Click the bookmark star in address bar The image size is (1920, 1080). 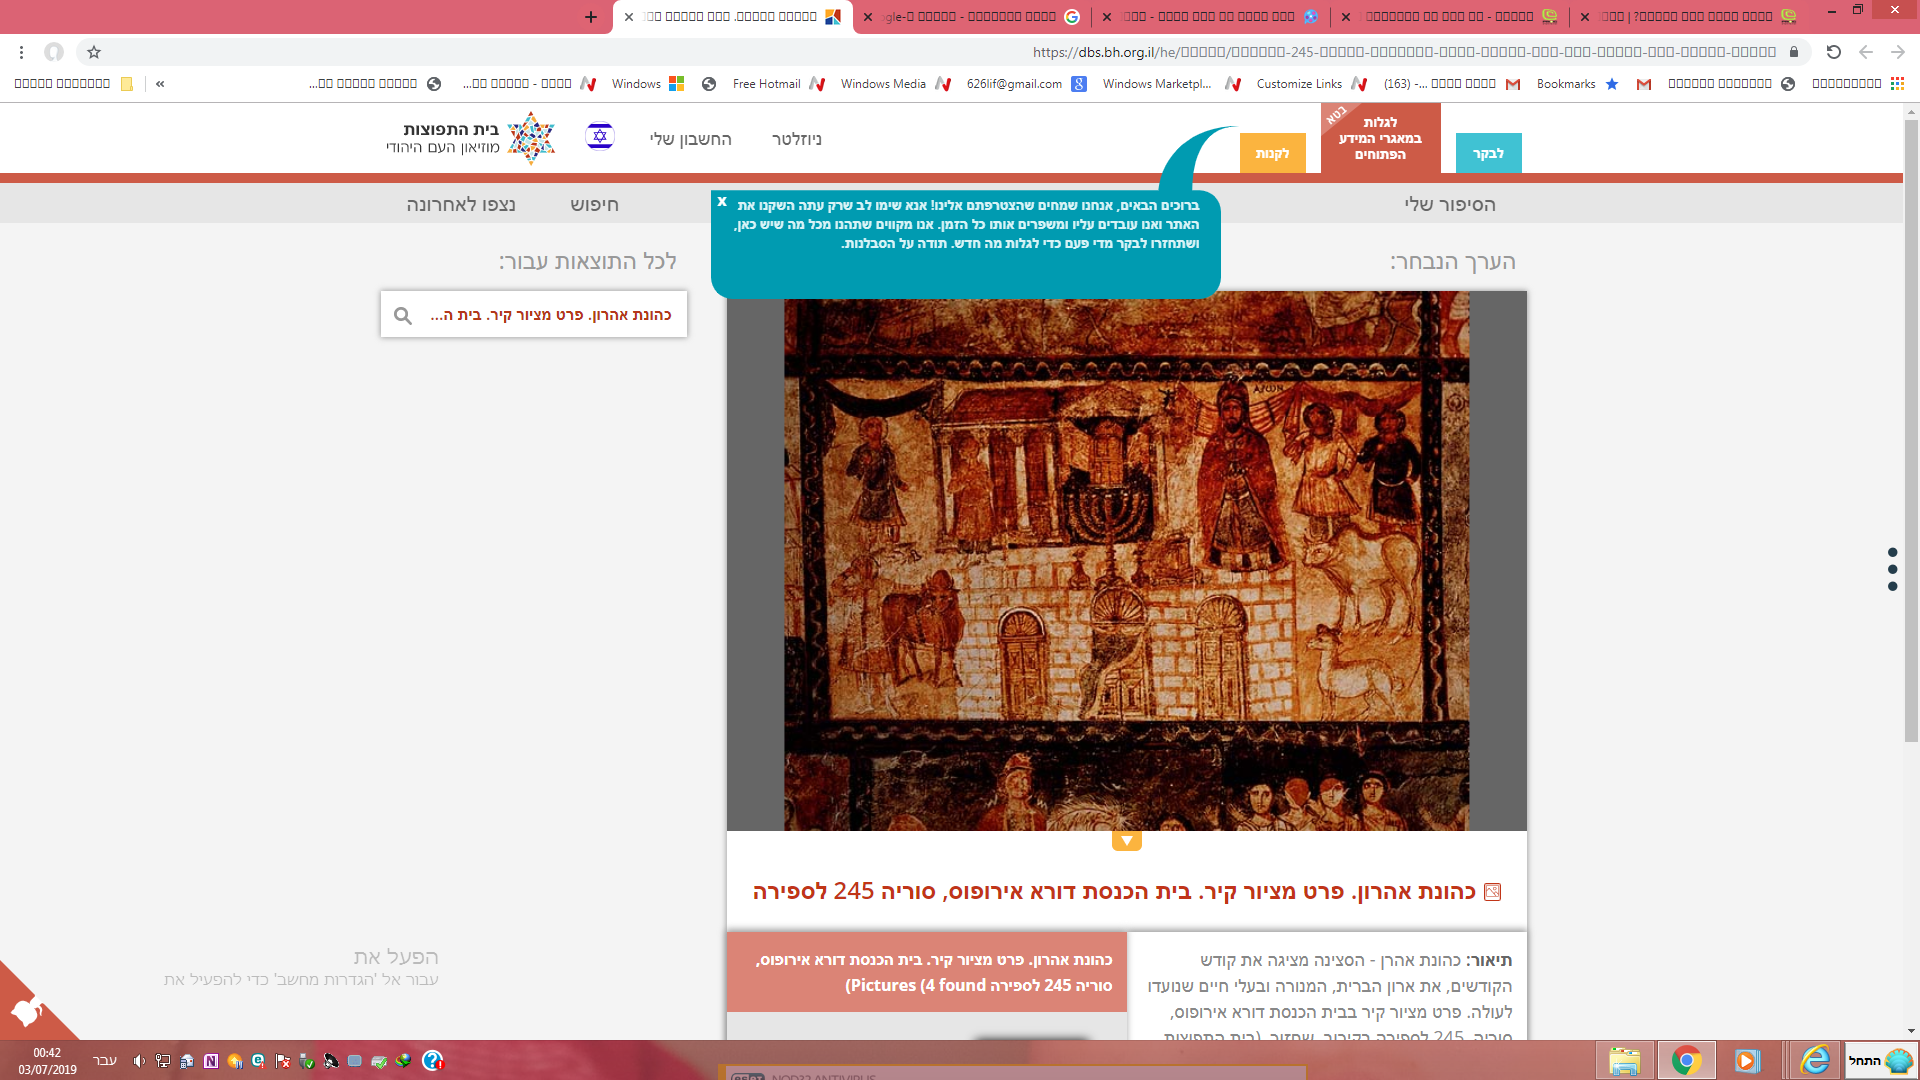pyautogui.click(x=94, y=52)
